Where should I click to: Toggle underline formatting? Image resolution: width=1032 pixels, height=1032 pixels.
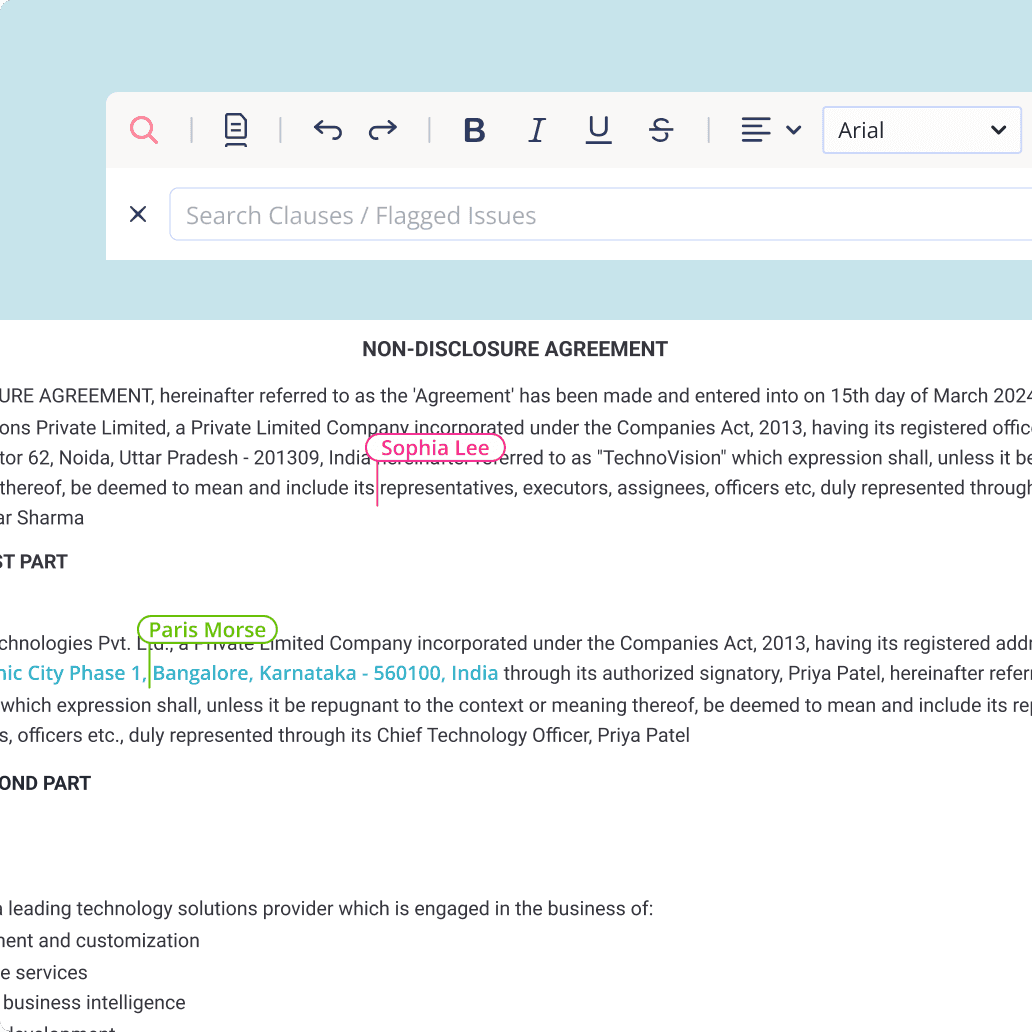coord(598,130)
